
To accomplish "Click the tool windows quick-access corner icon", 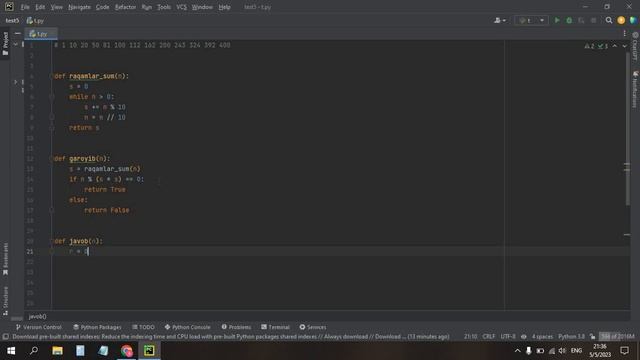I will [x=5, y=337].
